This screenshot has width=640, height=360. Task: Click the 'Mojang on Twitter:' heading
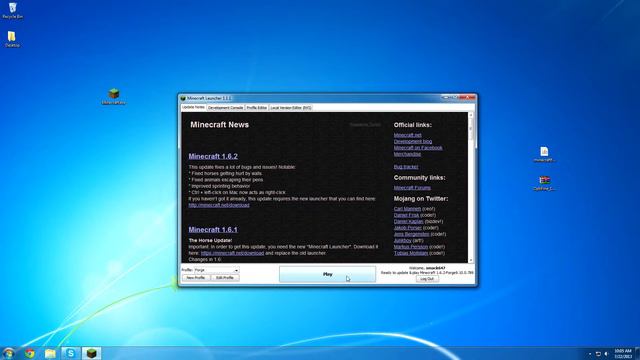tap(421, 199)
